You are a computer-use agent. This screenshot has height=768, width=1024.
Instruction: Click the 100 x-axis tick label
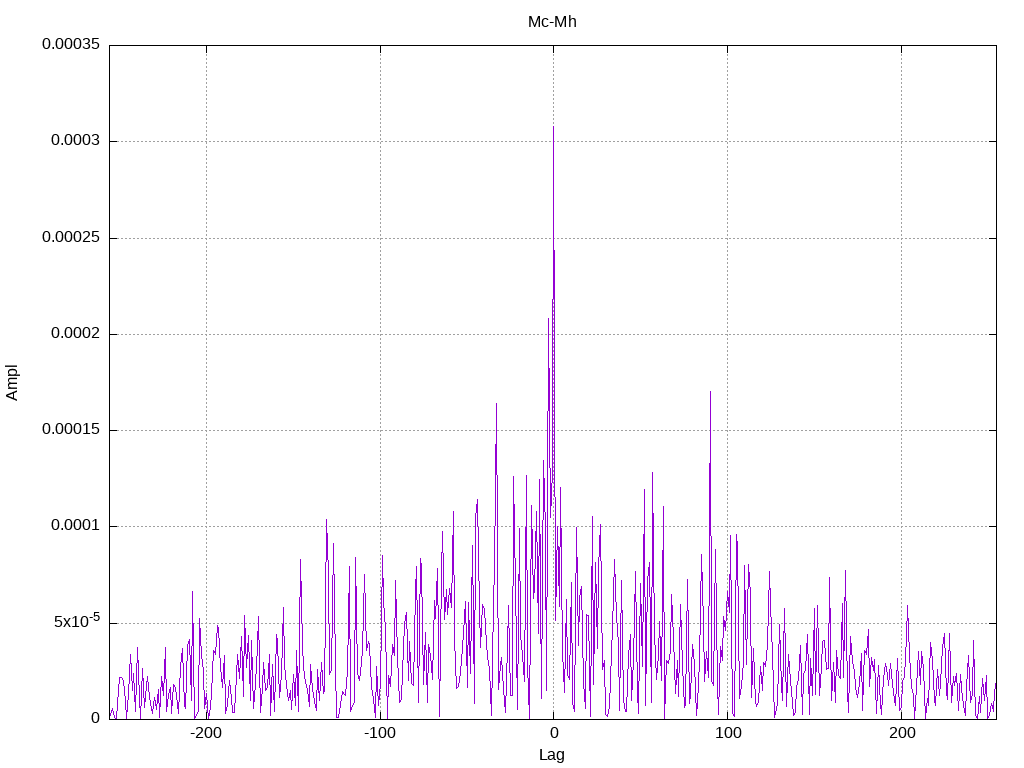(728, 733)
